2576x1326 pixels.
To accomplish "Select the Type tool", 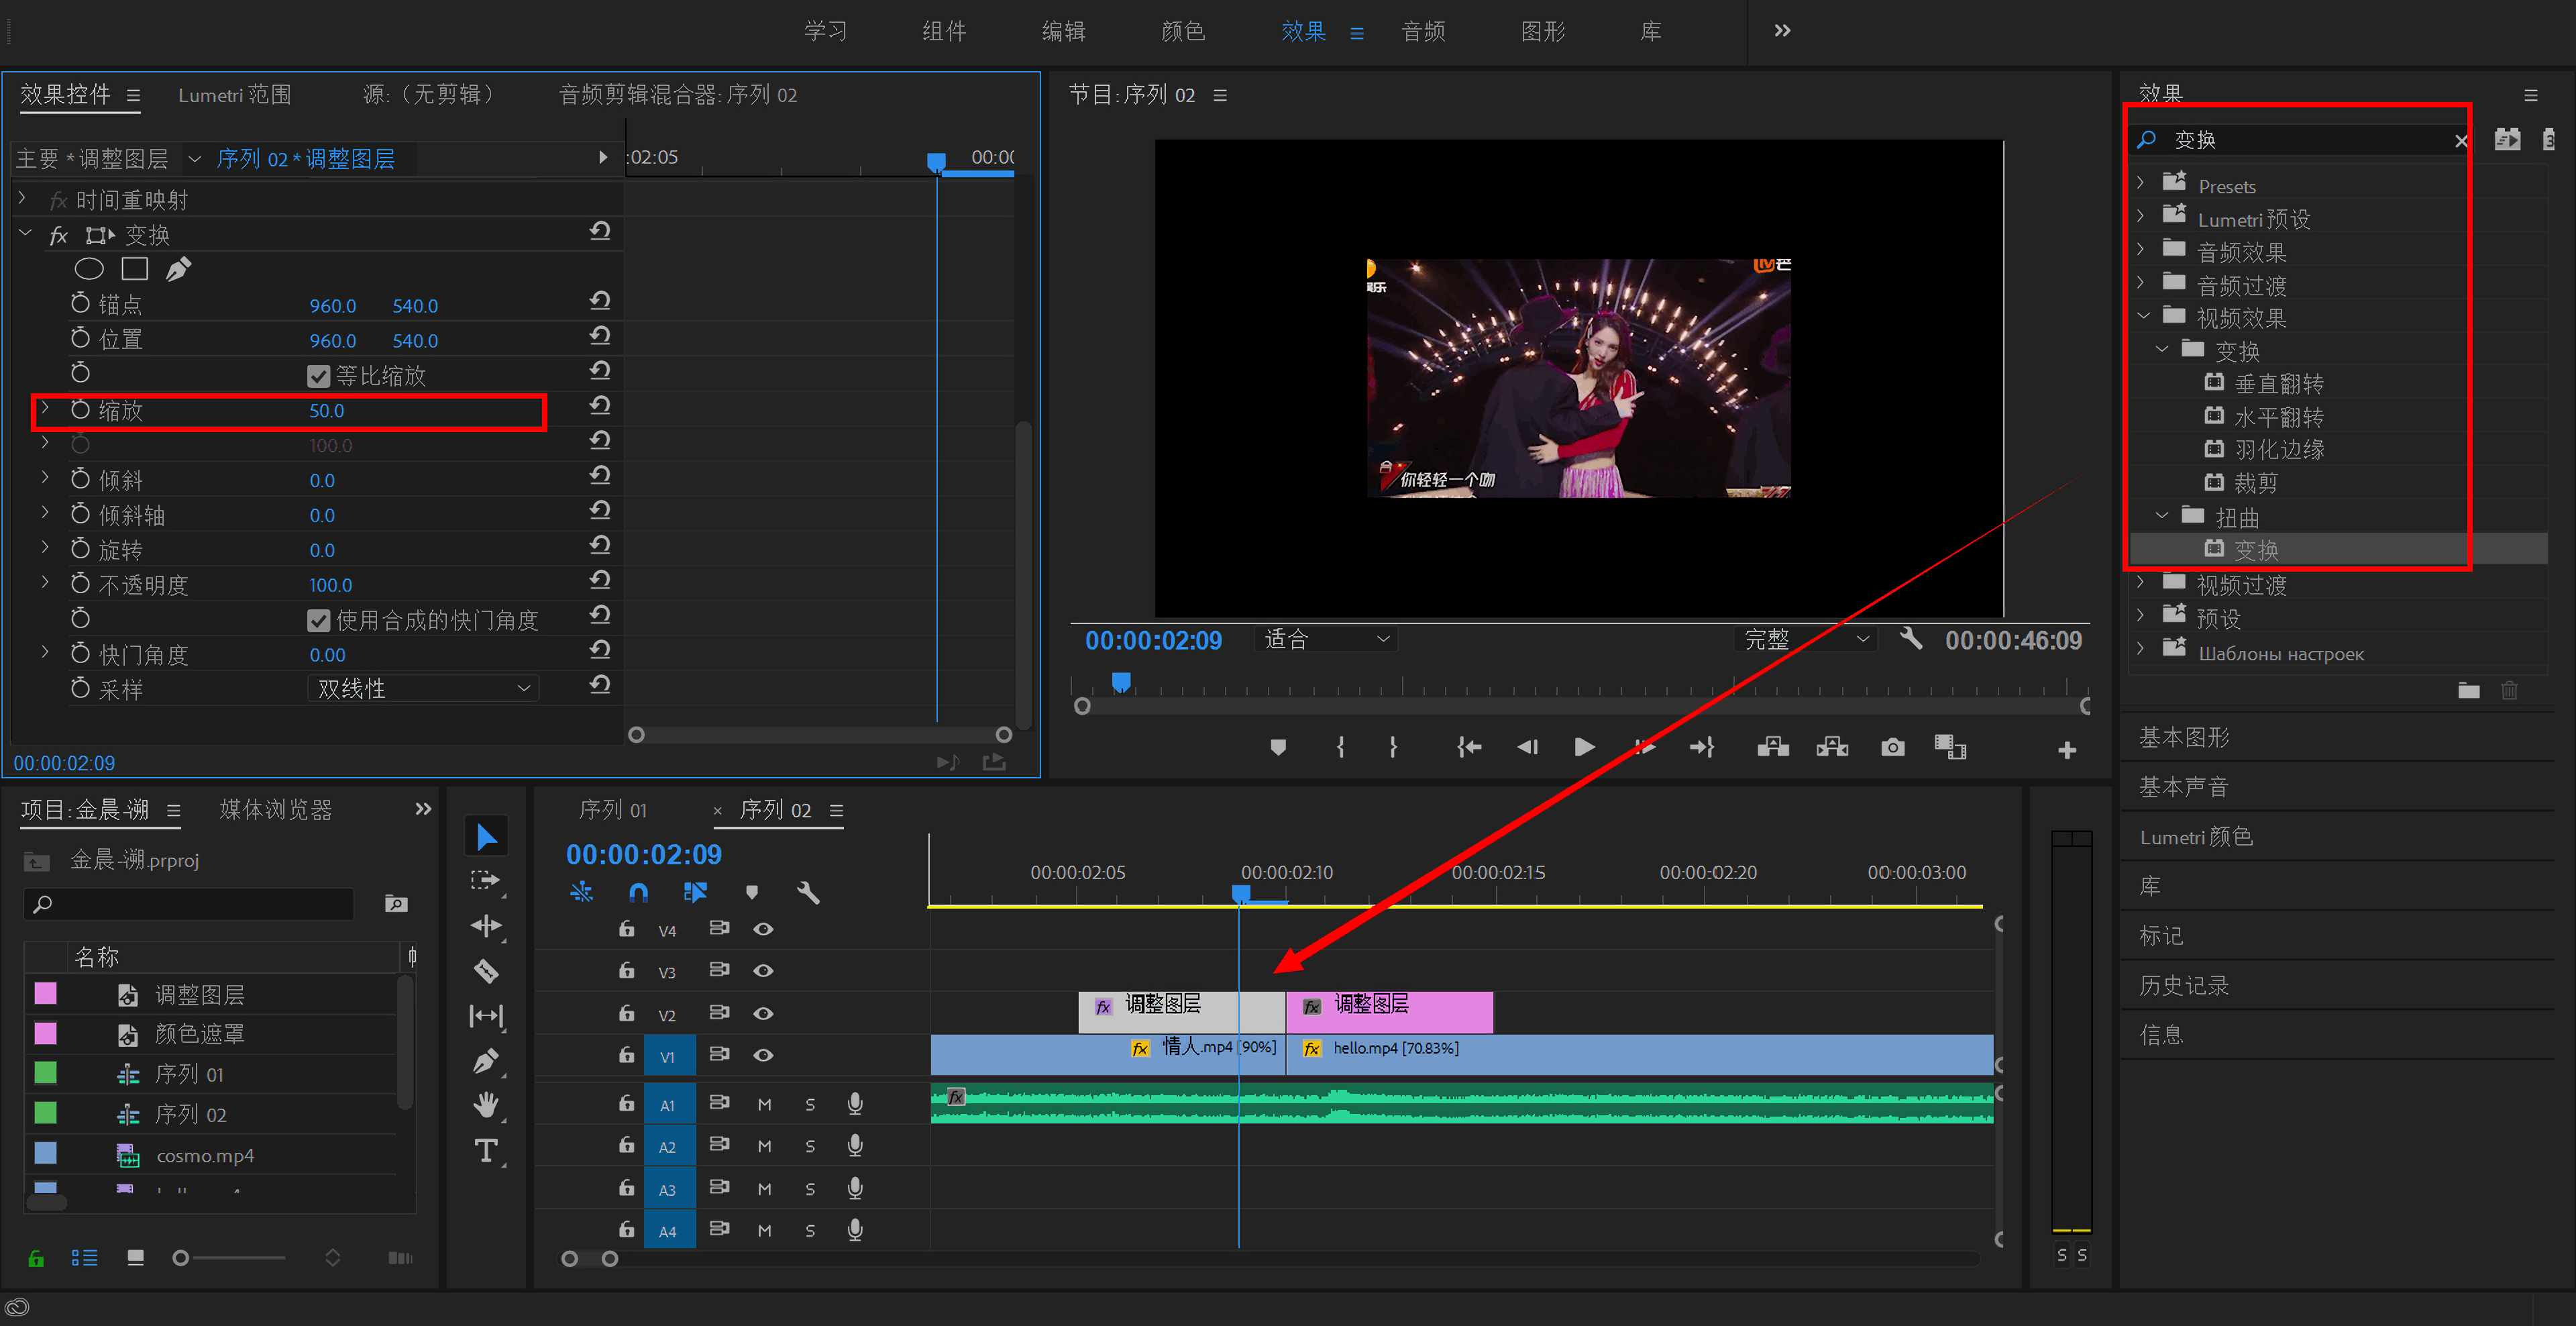I will 487,1151.
